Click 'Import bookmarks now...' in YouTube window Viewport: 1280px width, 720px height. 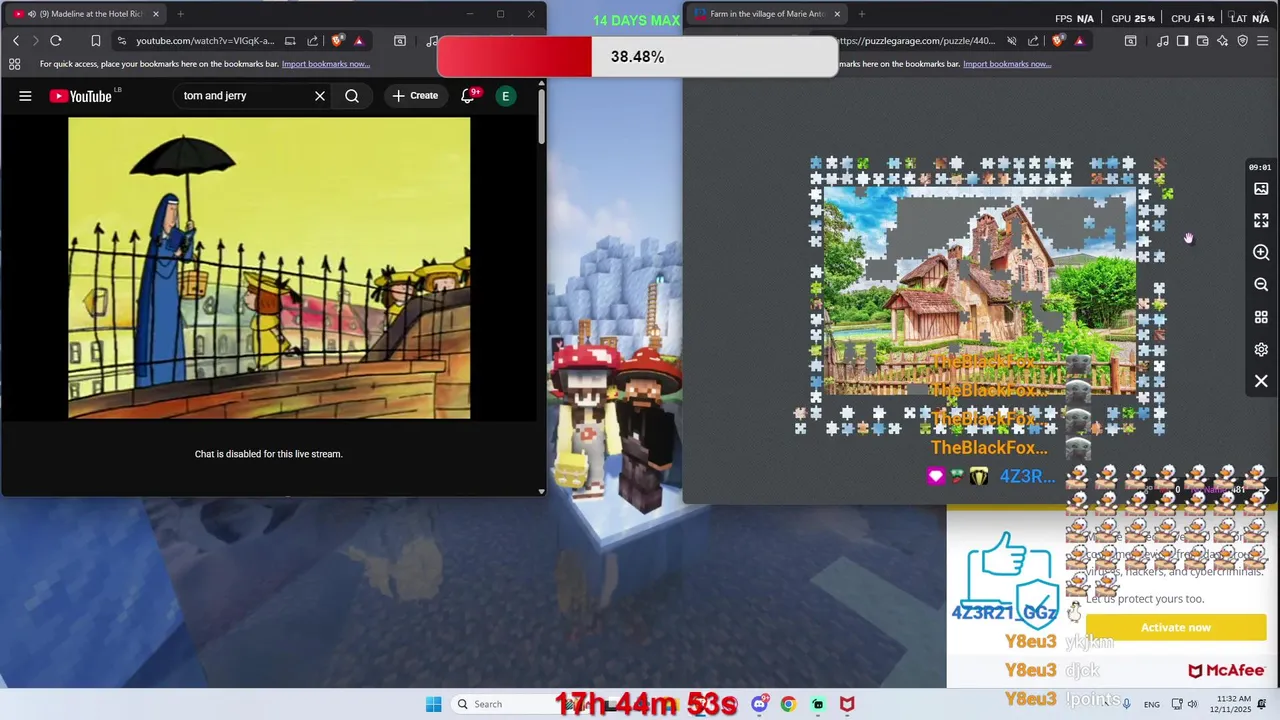pos(326,64)
